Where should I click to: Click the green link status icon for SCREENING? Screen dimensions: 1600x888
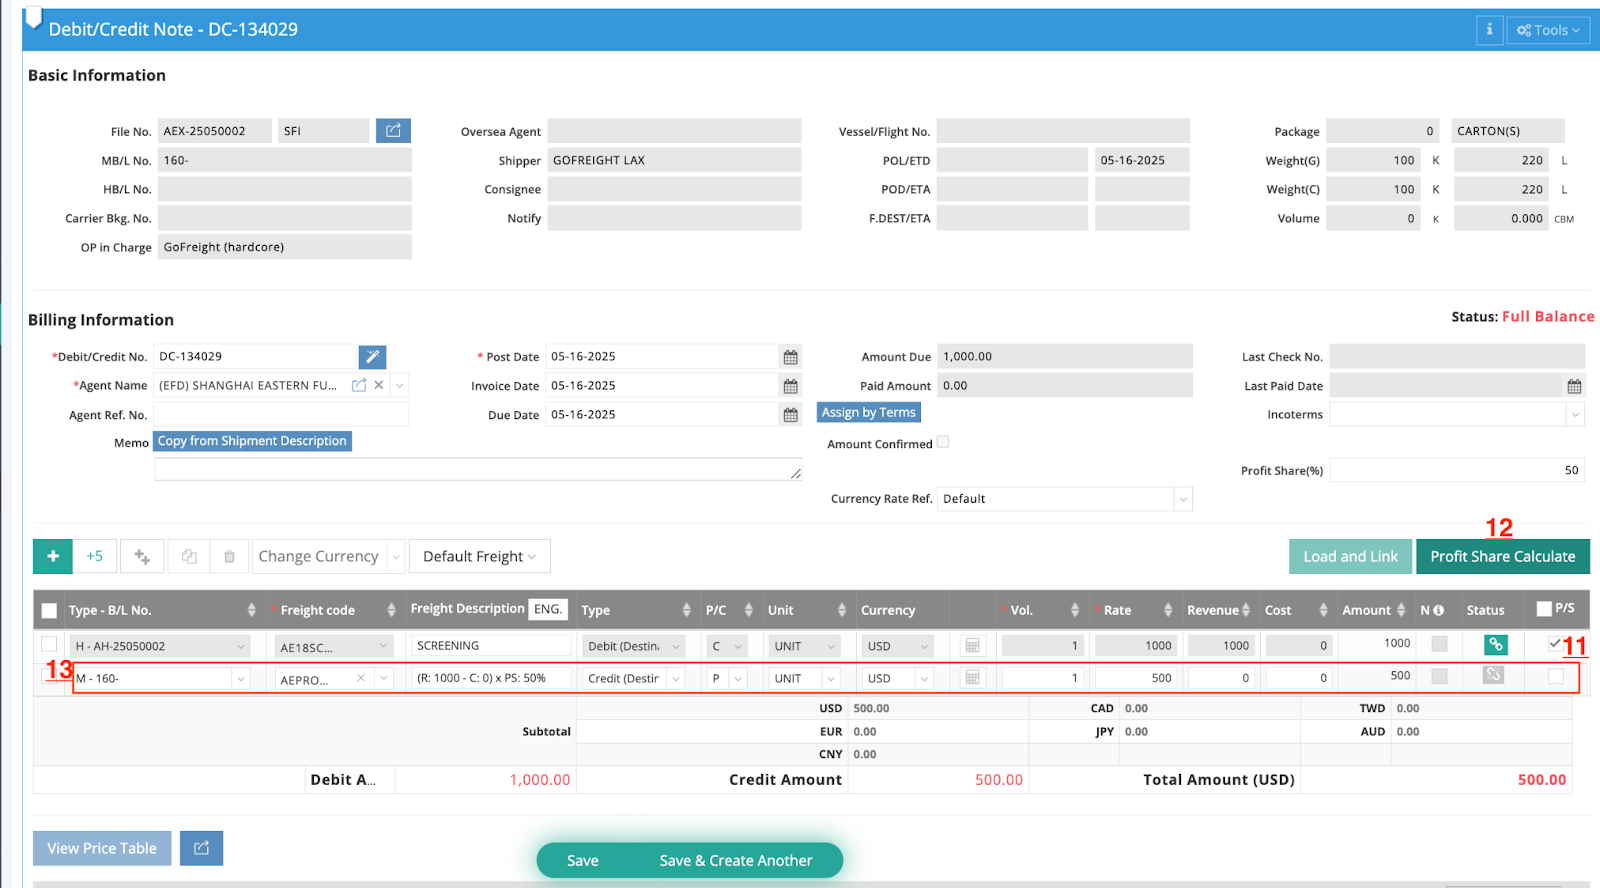tap(1495, 646)
